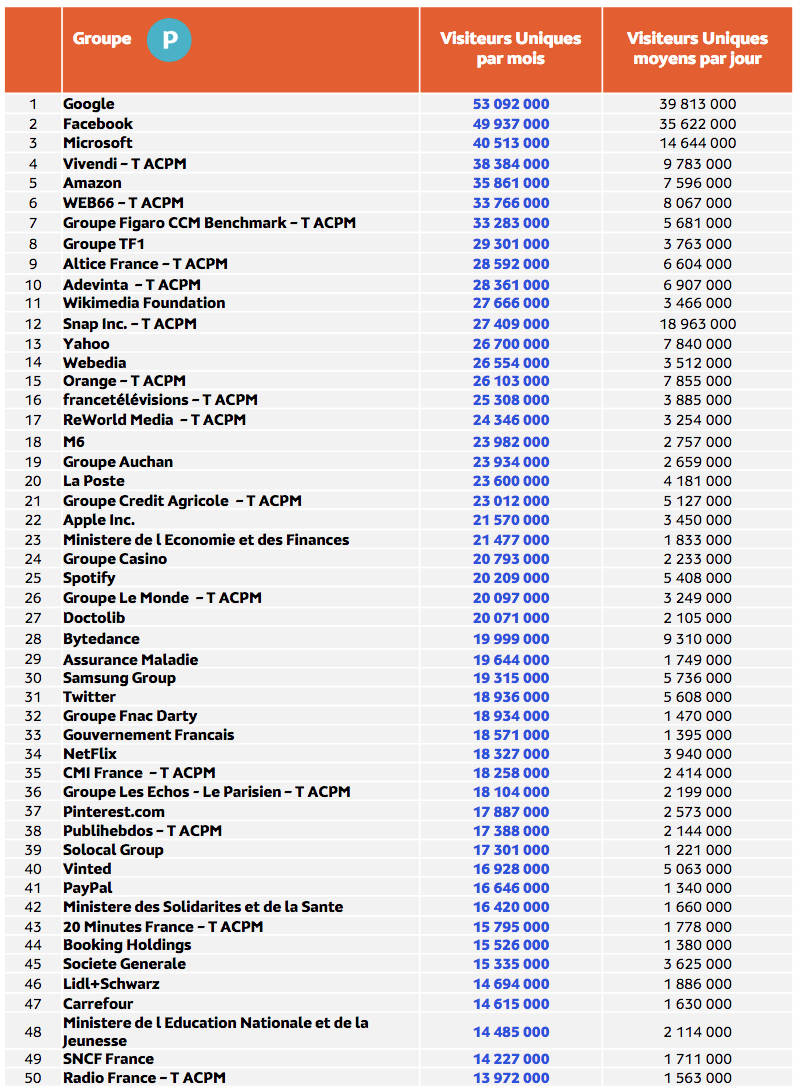Click the Spotify entry

pyautogui.click(x=88, y=578)
